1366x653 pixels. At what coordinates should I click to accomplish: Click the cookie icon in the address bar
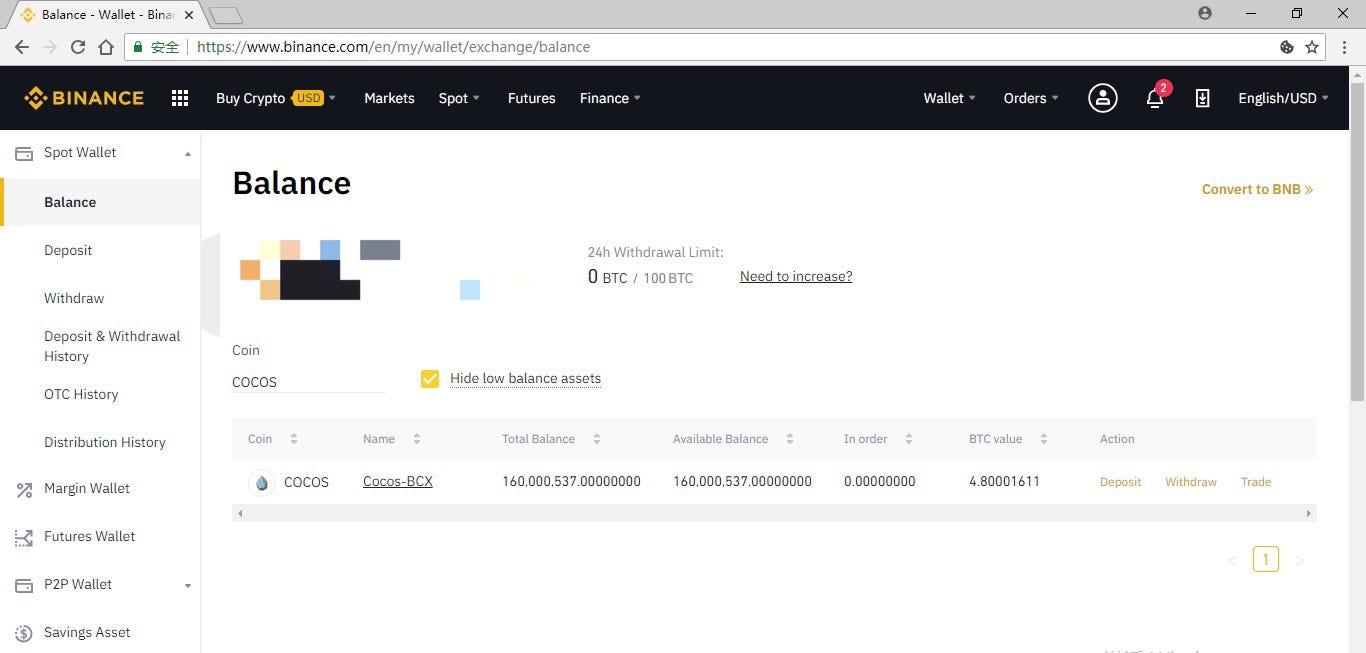tap(1287, 47)
